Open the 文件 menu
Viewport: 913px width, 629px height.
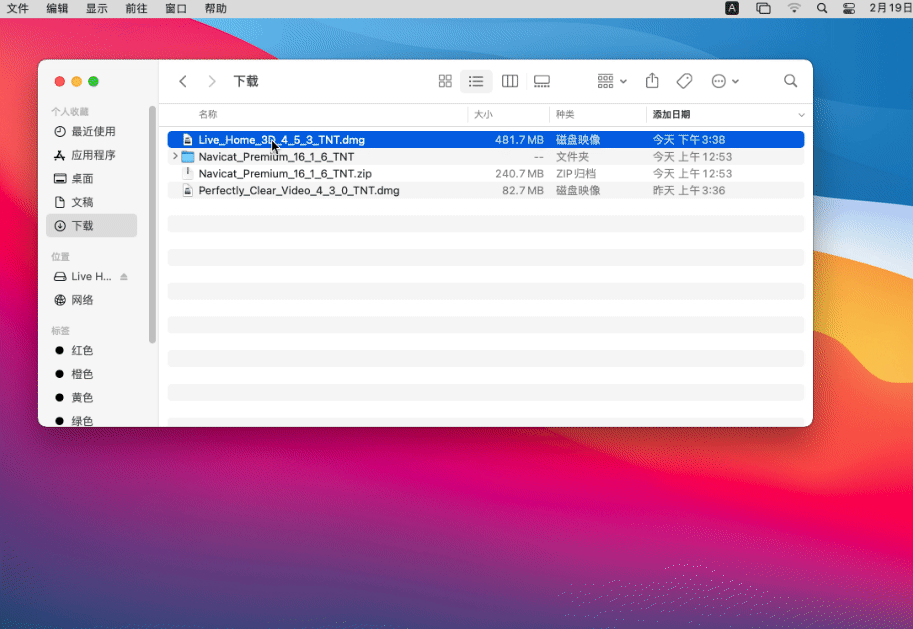(17, 9)
